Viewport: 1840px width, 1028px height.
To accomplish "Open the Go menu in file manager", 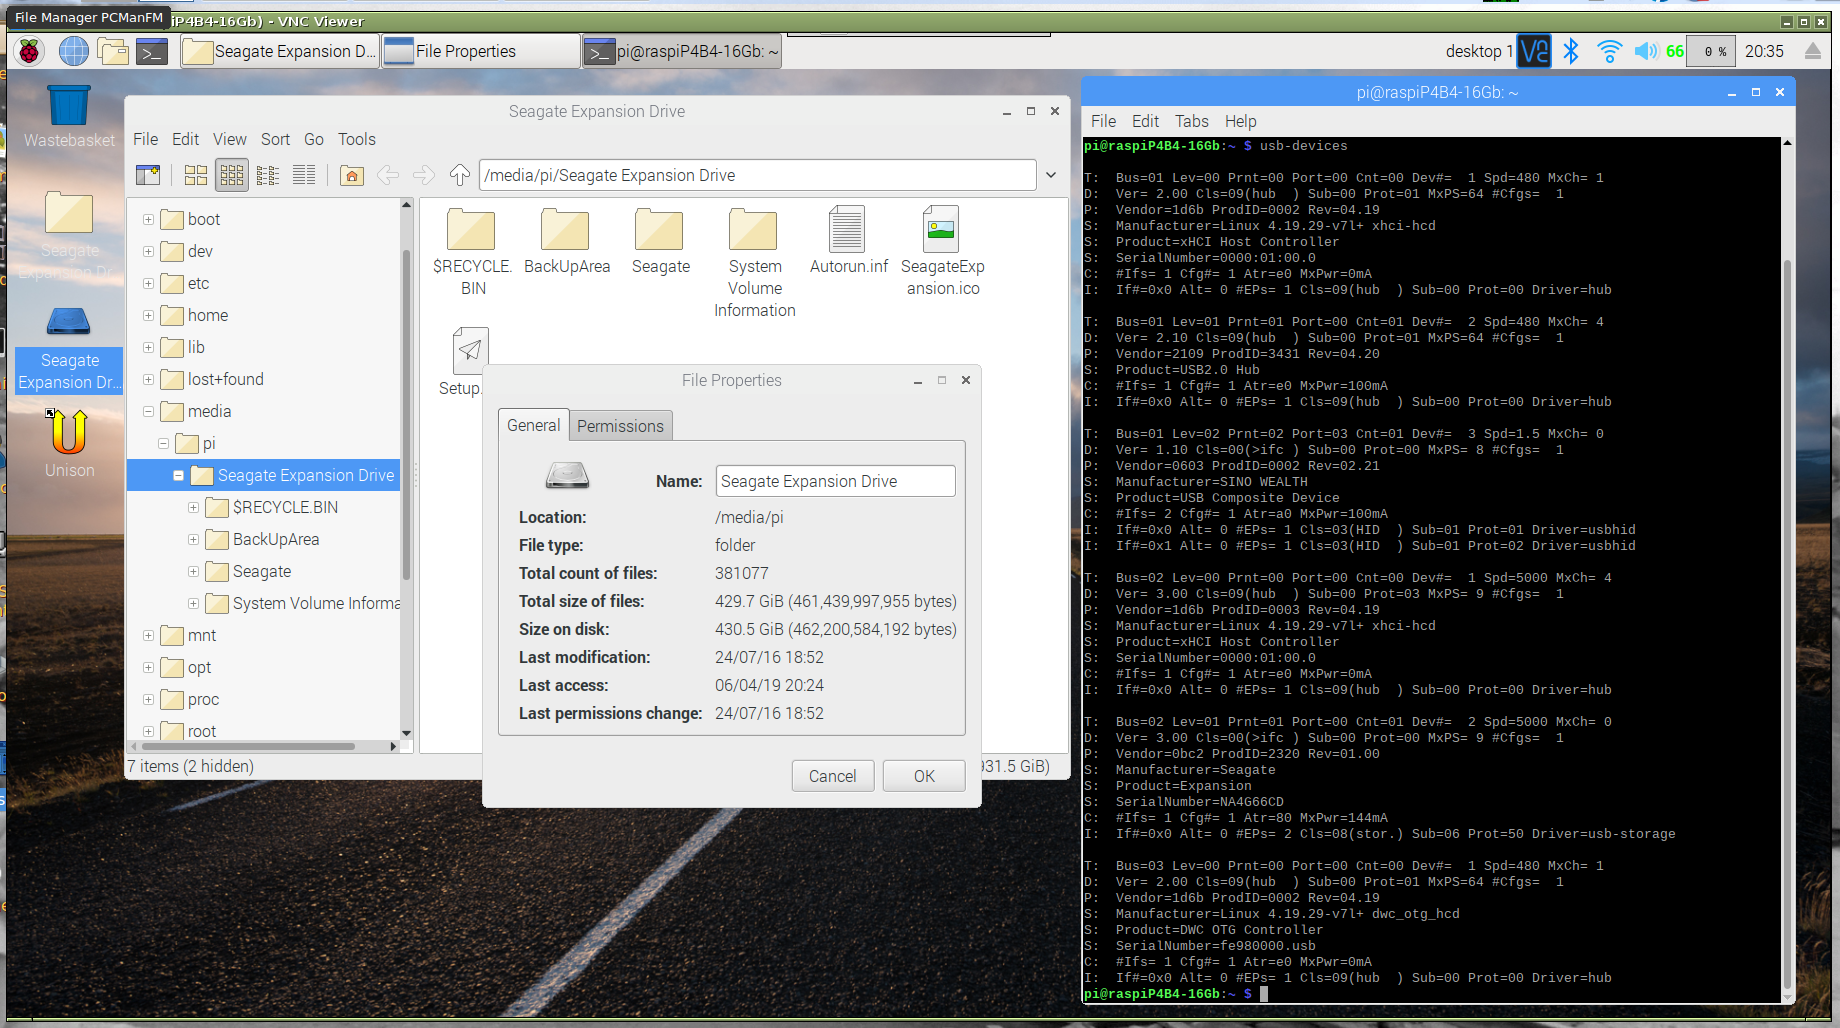I will (x=314, y=139).
